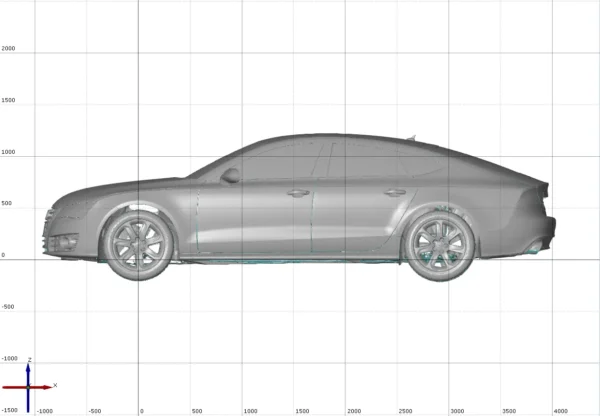This screenshot has width=600, height=416.
Task: Click the X-axis label 500
Action: [197, 411]
